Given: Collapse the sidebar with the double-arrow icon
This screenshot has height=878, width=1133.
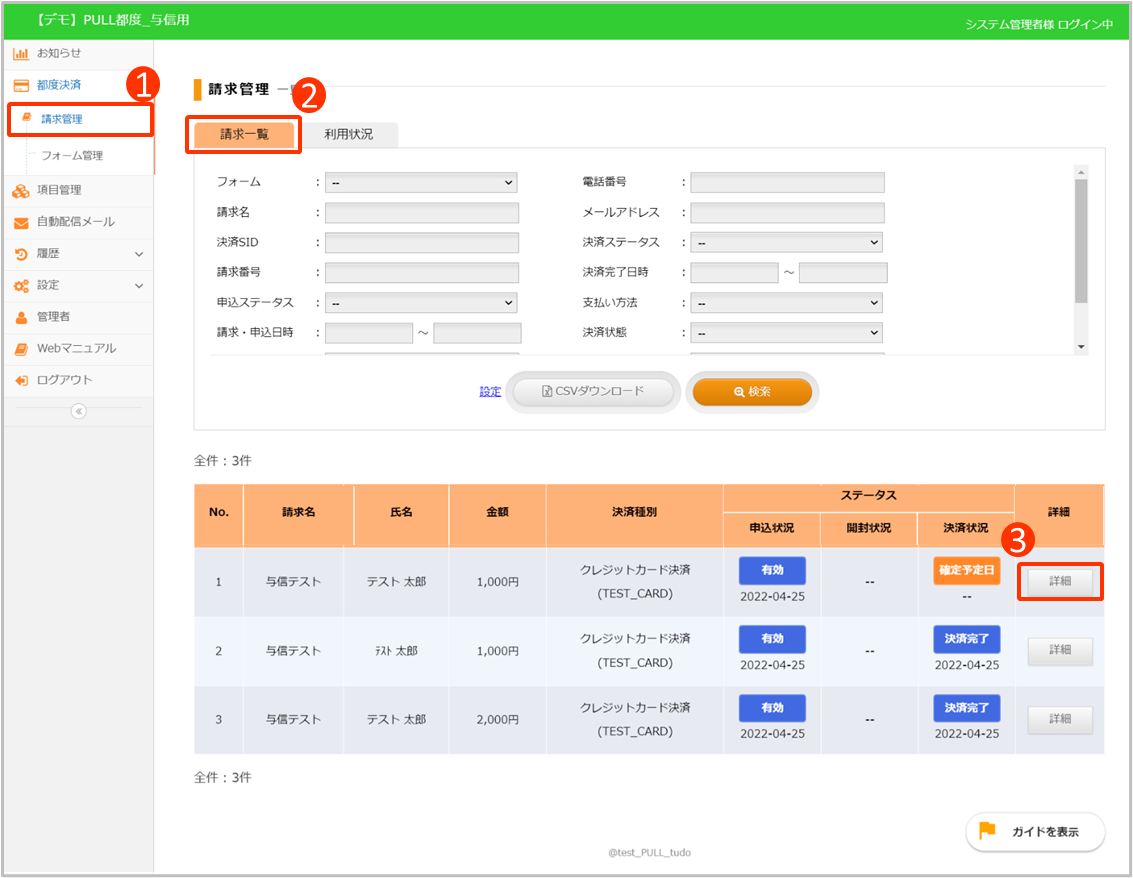Looking at the screenshot, I should click(x=79, y=411).
